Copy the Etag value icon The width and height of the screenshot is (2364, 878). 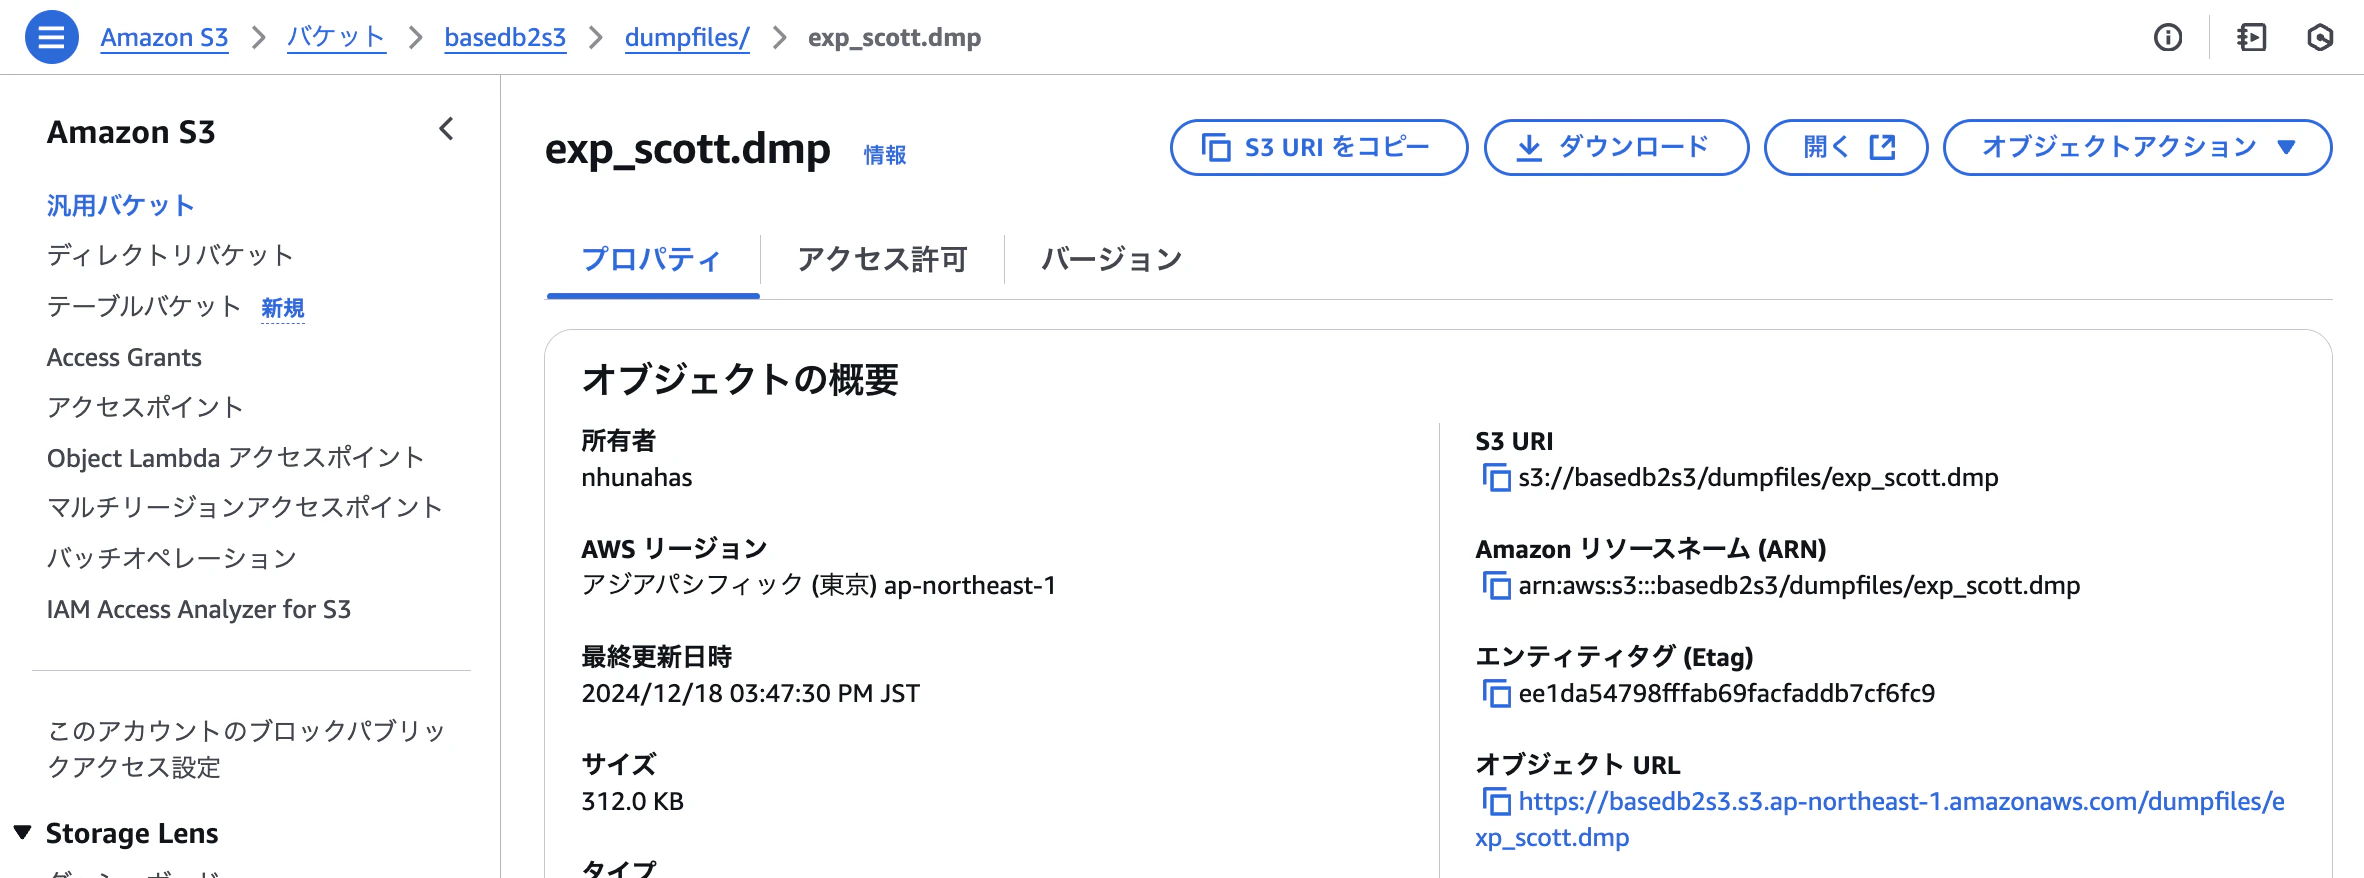point(1496,694)
